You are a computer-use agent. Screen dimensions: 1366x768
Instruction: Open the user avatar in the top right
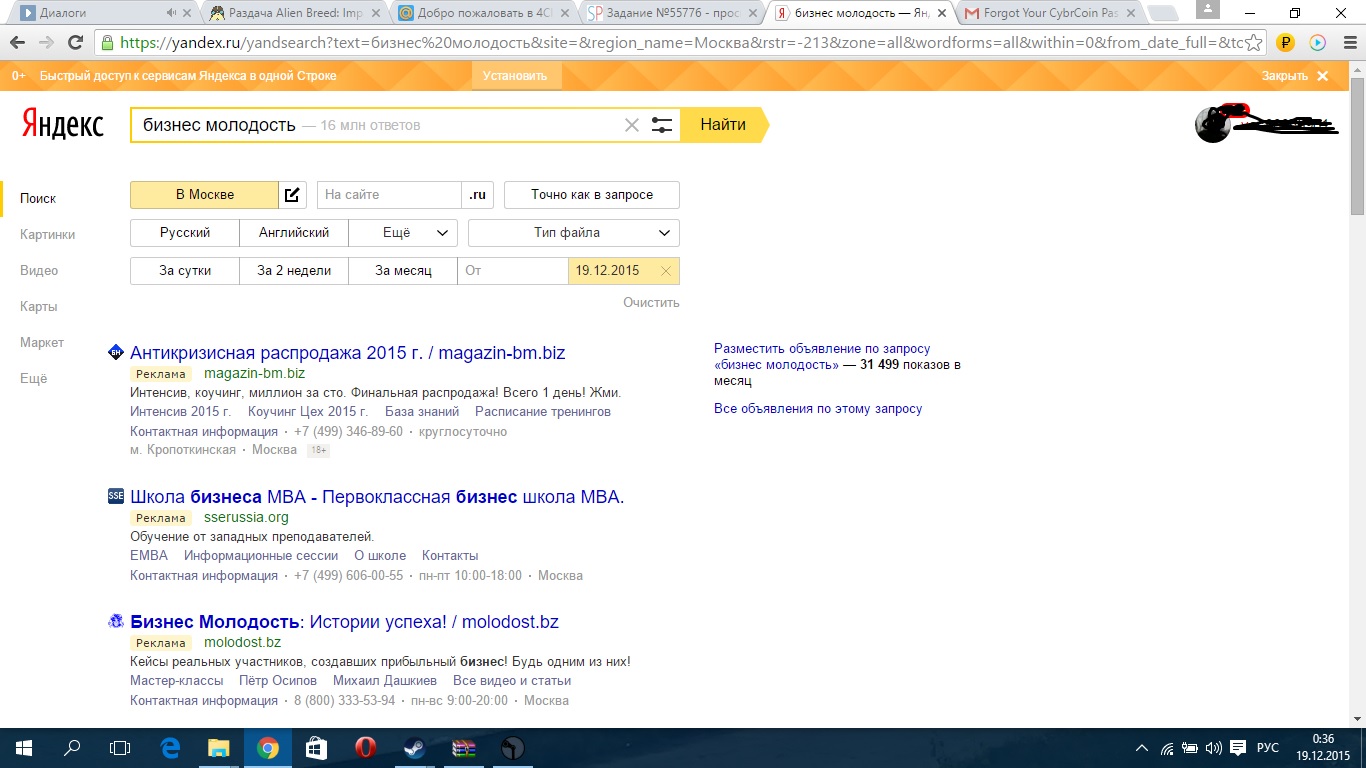tap(1213, 124)
